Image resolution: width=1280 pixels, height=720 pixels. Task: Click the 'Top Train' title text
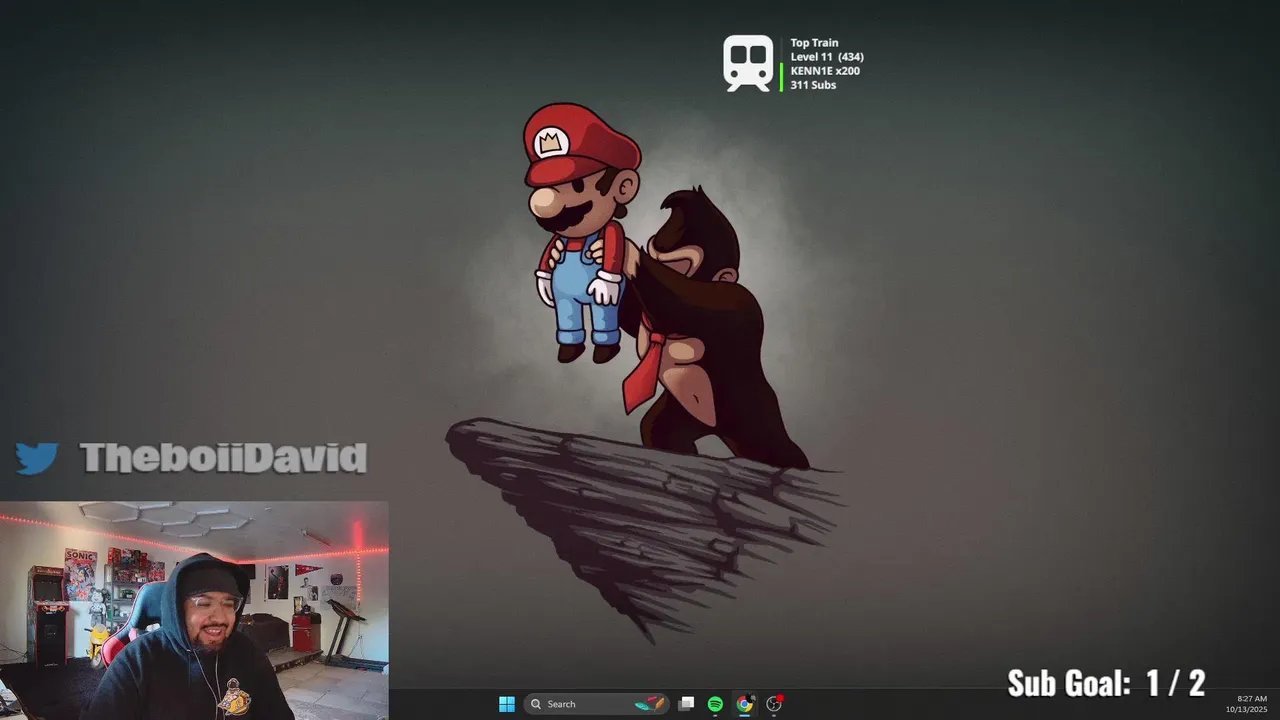click(x=814, y=43)
